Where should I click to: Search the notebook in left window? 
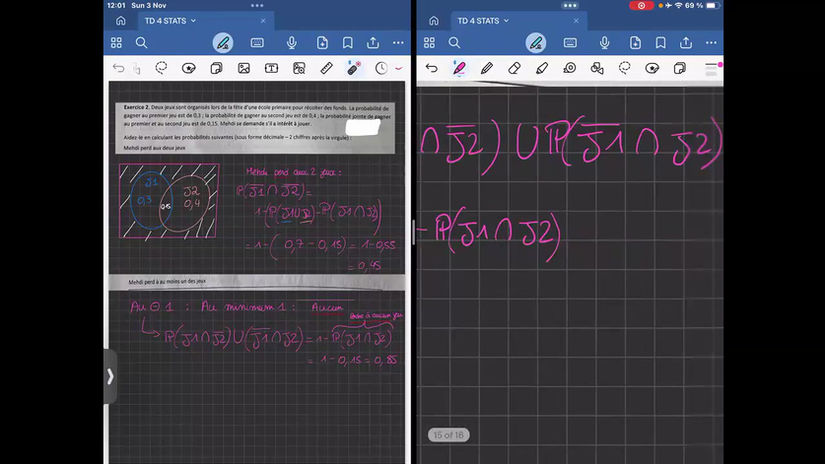(x=142, y=43)
